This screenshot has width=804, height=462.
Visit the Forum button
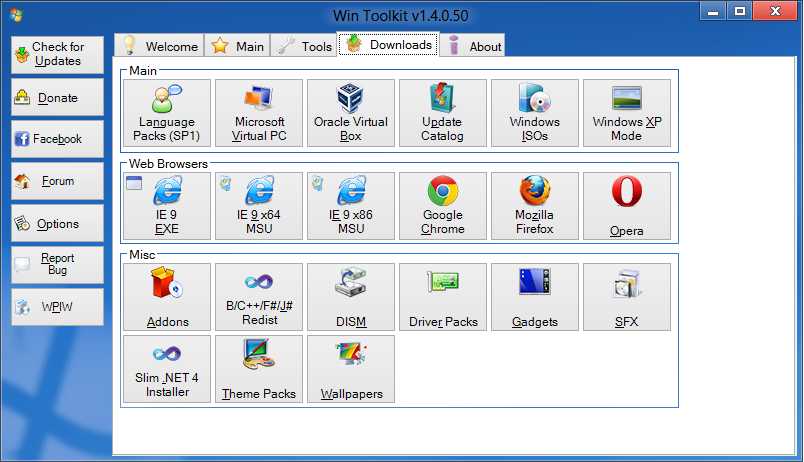pos(57,181)
